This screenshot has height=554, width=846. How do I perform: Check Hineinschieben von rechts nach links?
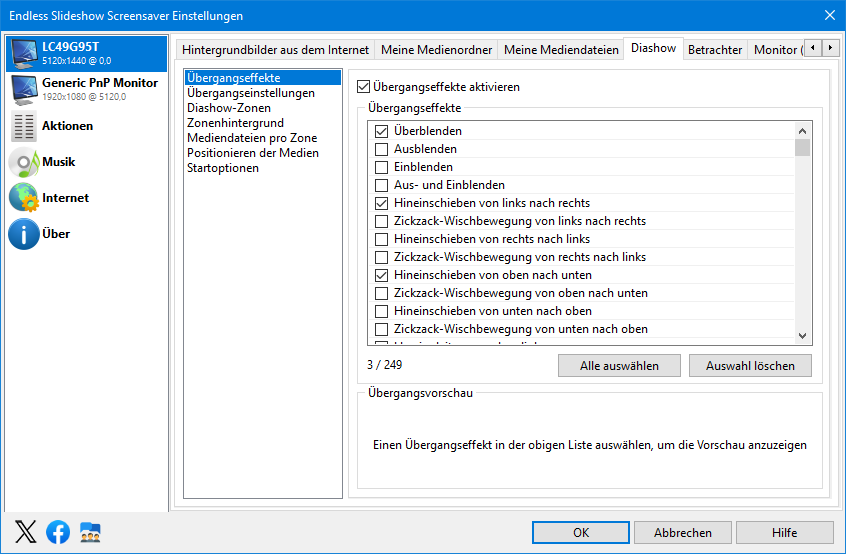point(381,239)
